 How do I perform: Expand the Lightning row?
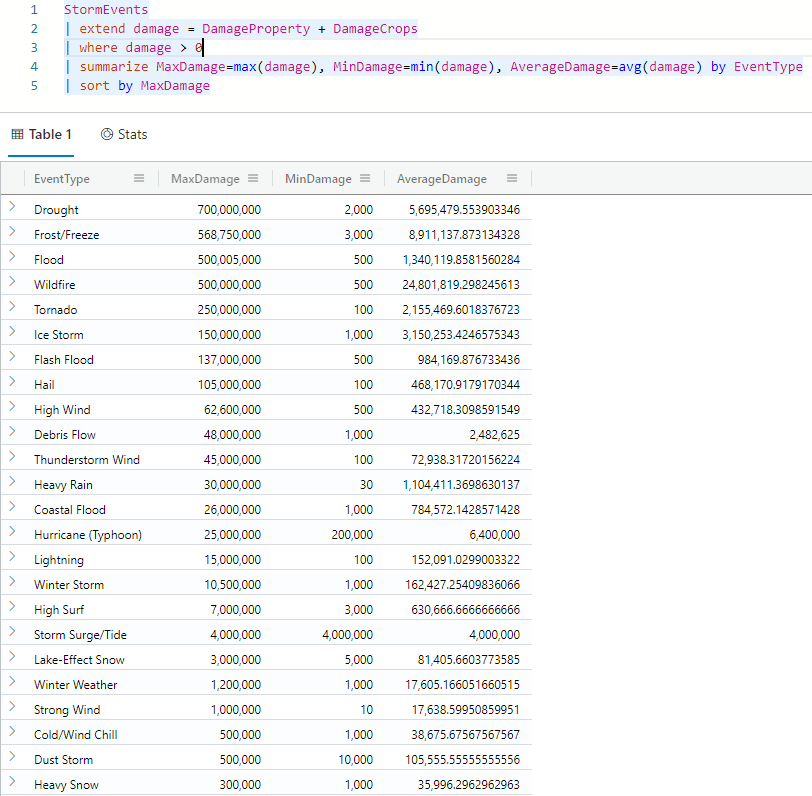point(12,557)
